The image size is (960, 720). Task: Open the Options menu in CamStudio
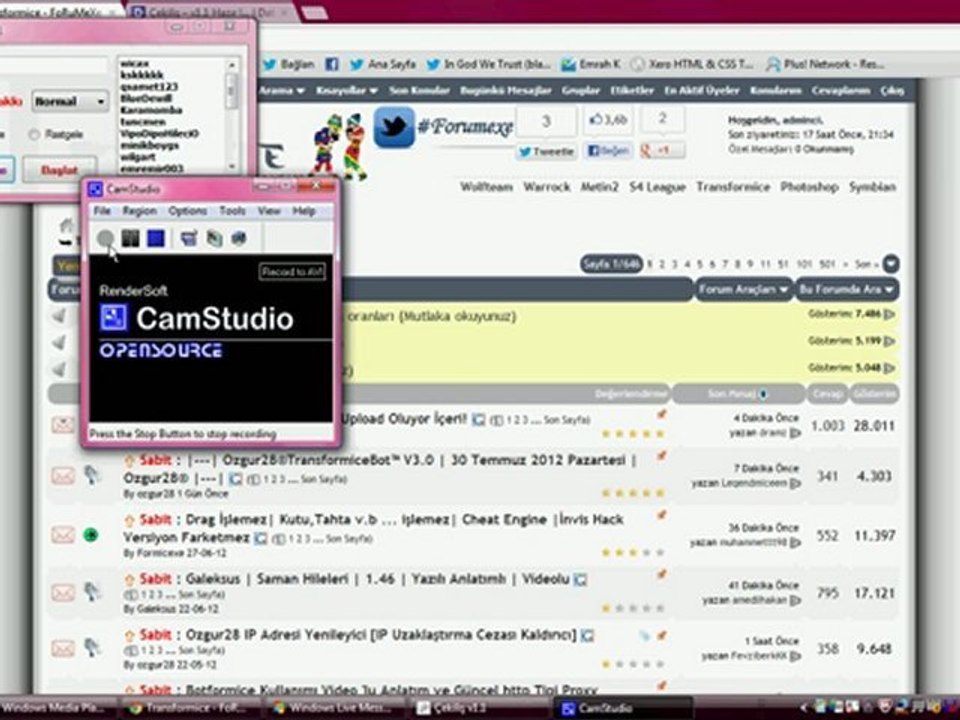(187, 211)
